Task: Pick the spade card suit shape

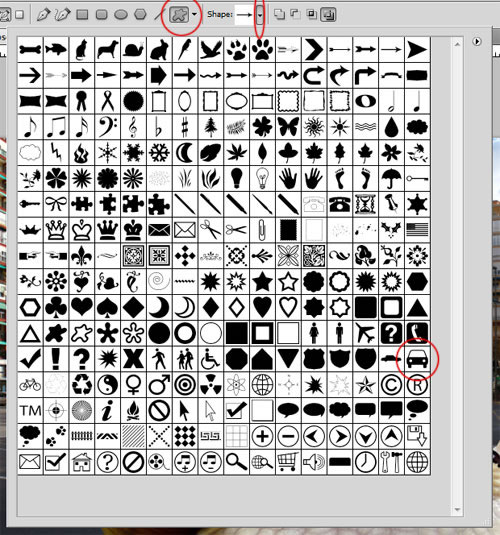Action: coord(108,307)
